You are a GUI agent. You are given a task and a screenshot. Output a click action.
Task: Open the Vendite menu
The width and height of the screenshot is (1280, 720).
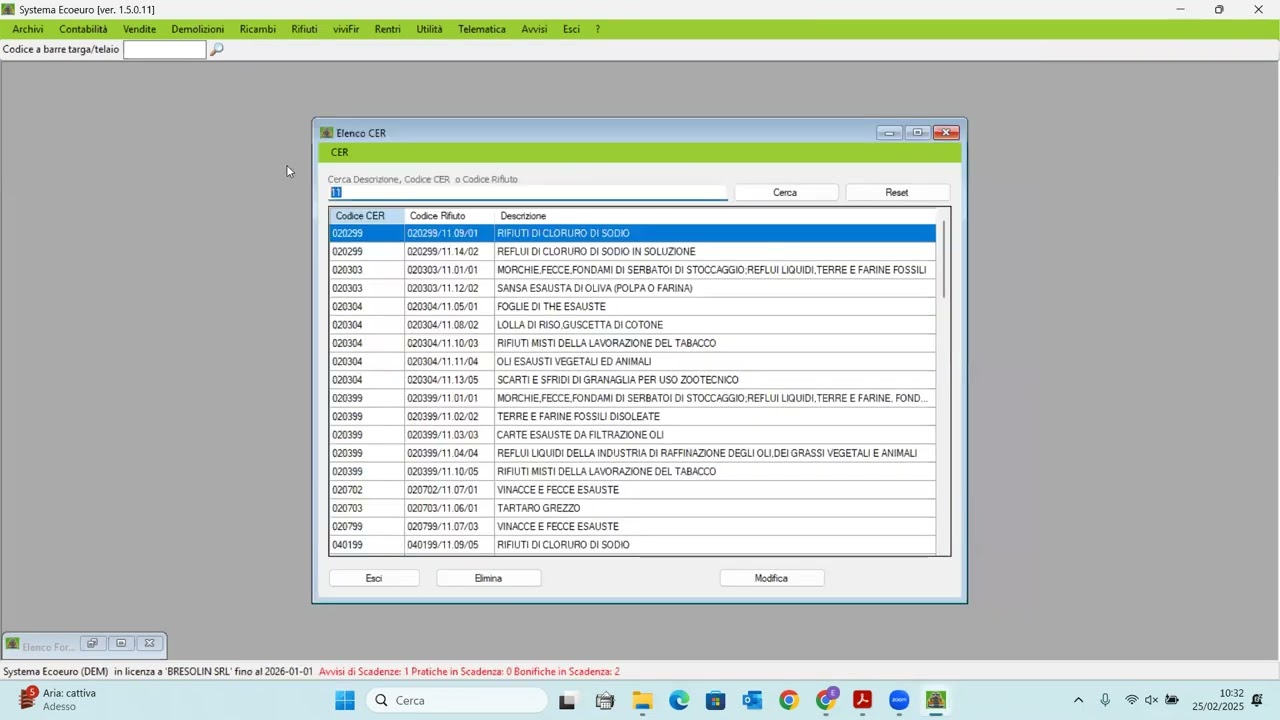point(139,29)
